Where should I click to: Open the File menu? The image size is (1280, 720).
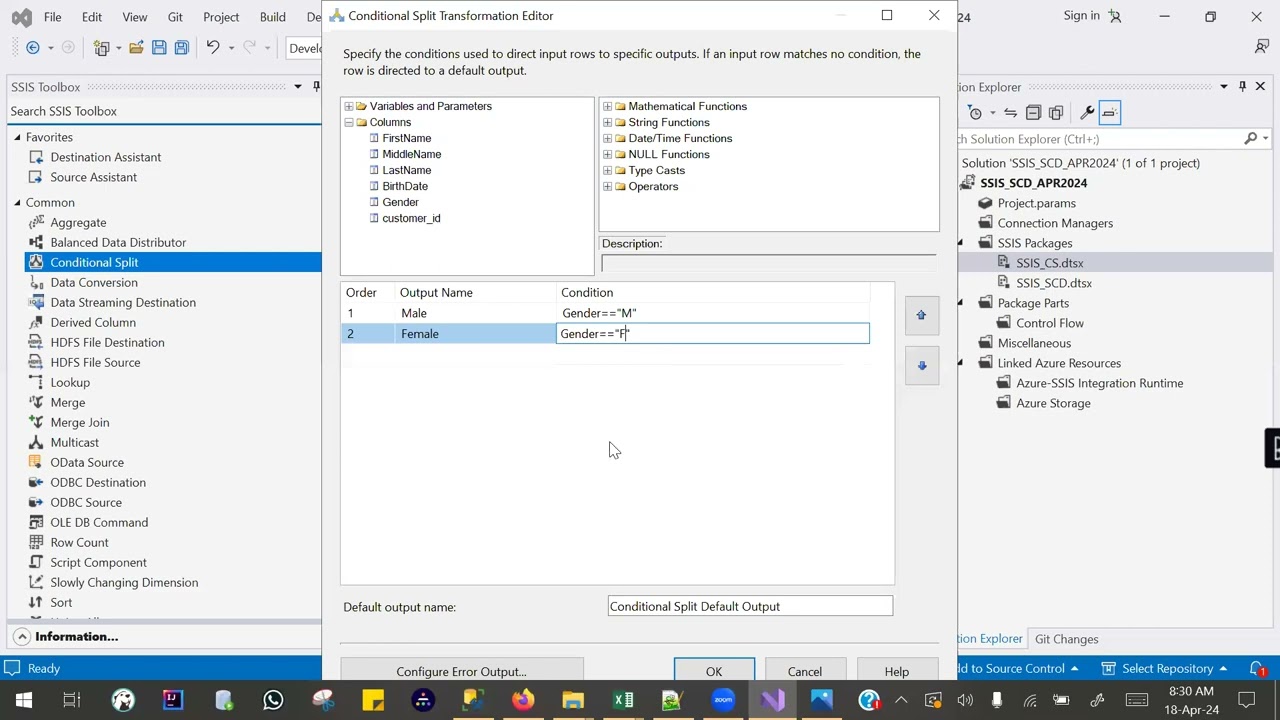tap(53, 17)
